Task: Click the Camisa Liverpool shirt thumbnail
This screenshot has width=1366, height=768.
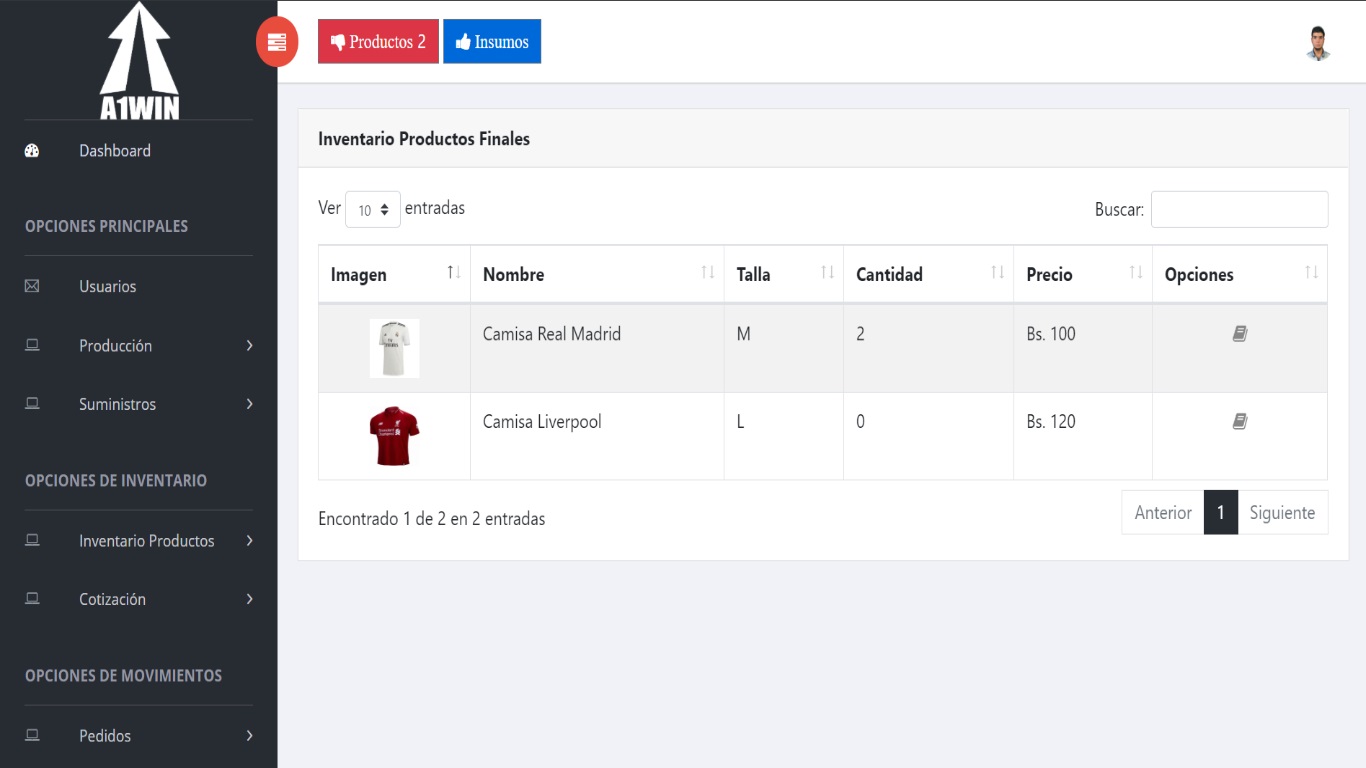Action: point(394,436)
